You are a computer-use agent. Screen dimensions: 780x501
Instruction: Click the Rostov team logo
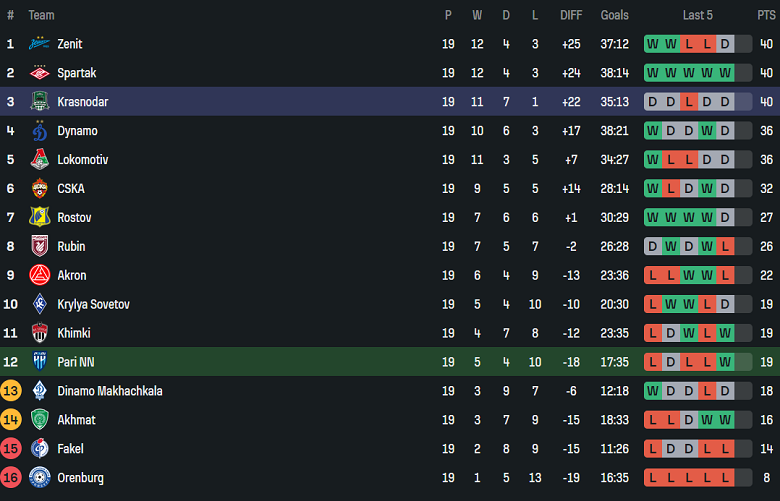(x=39, y=218)
